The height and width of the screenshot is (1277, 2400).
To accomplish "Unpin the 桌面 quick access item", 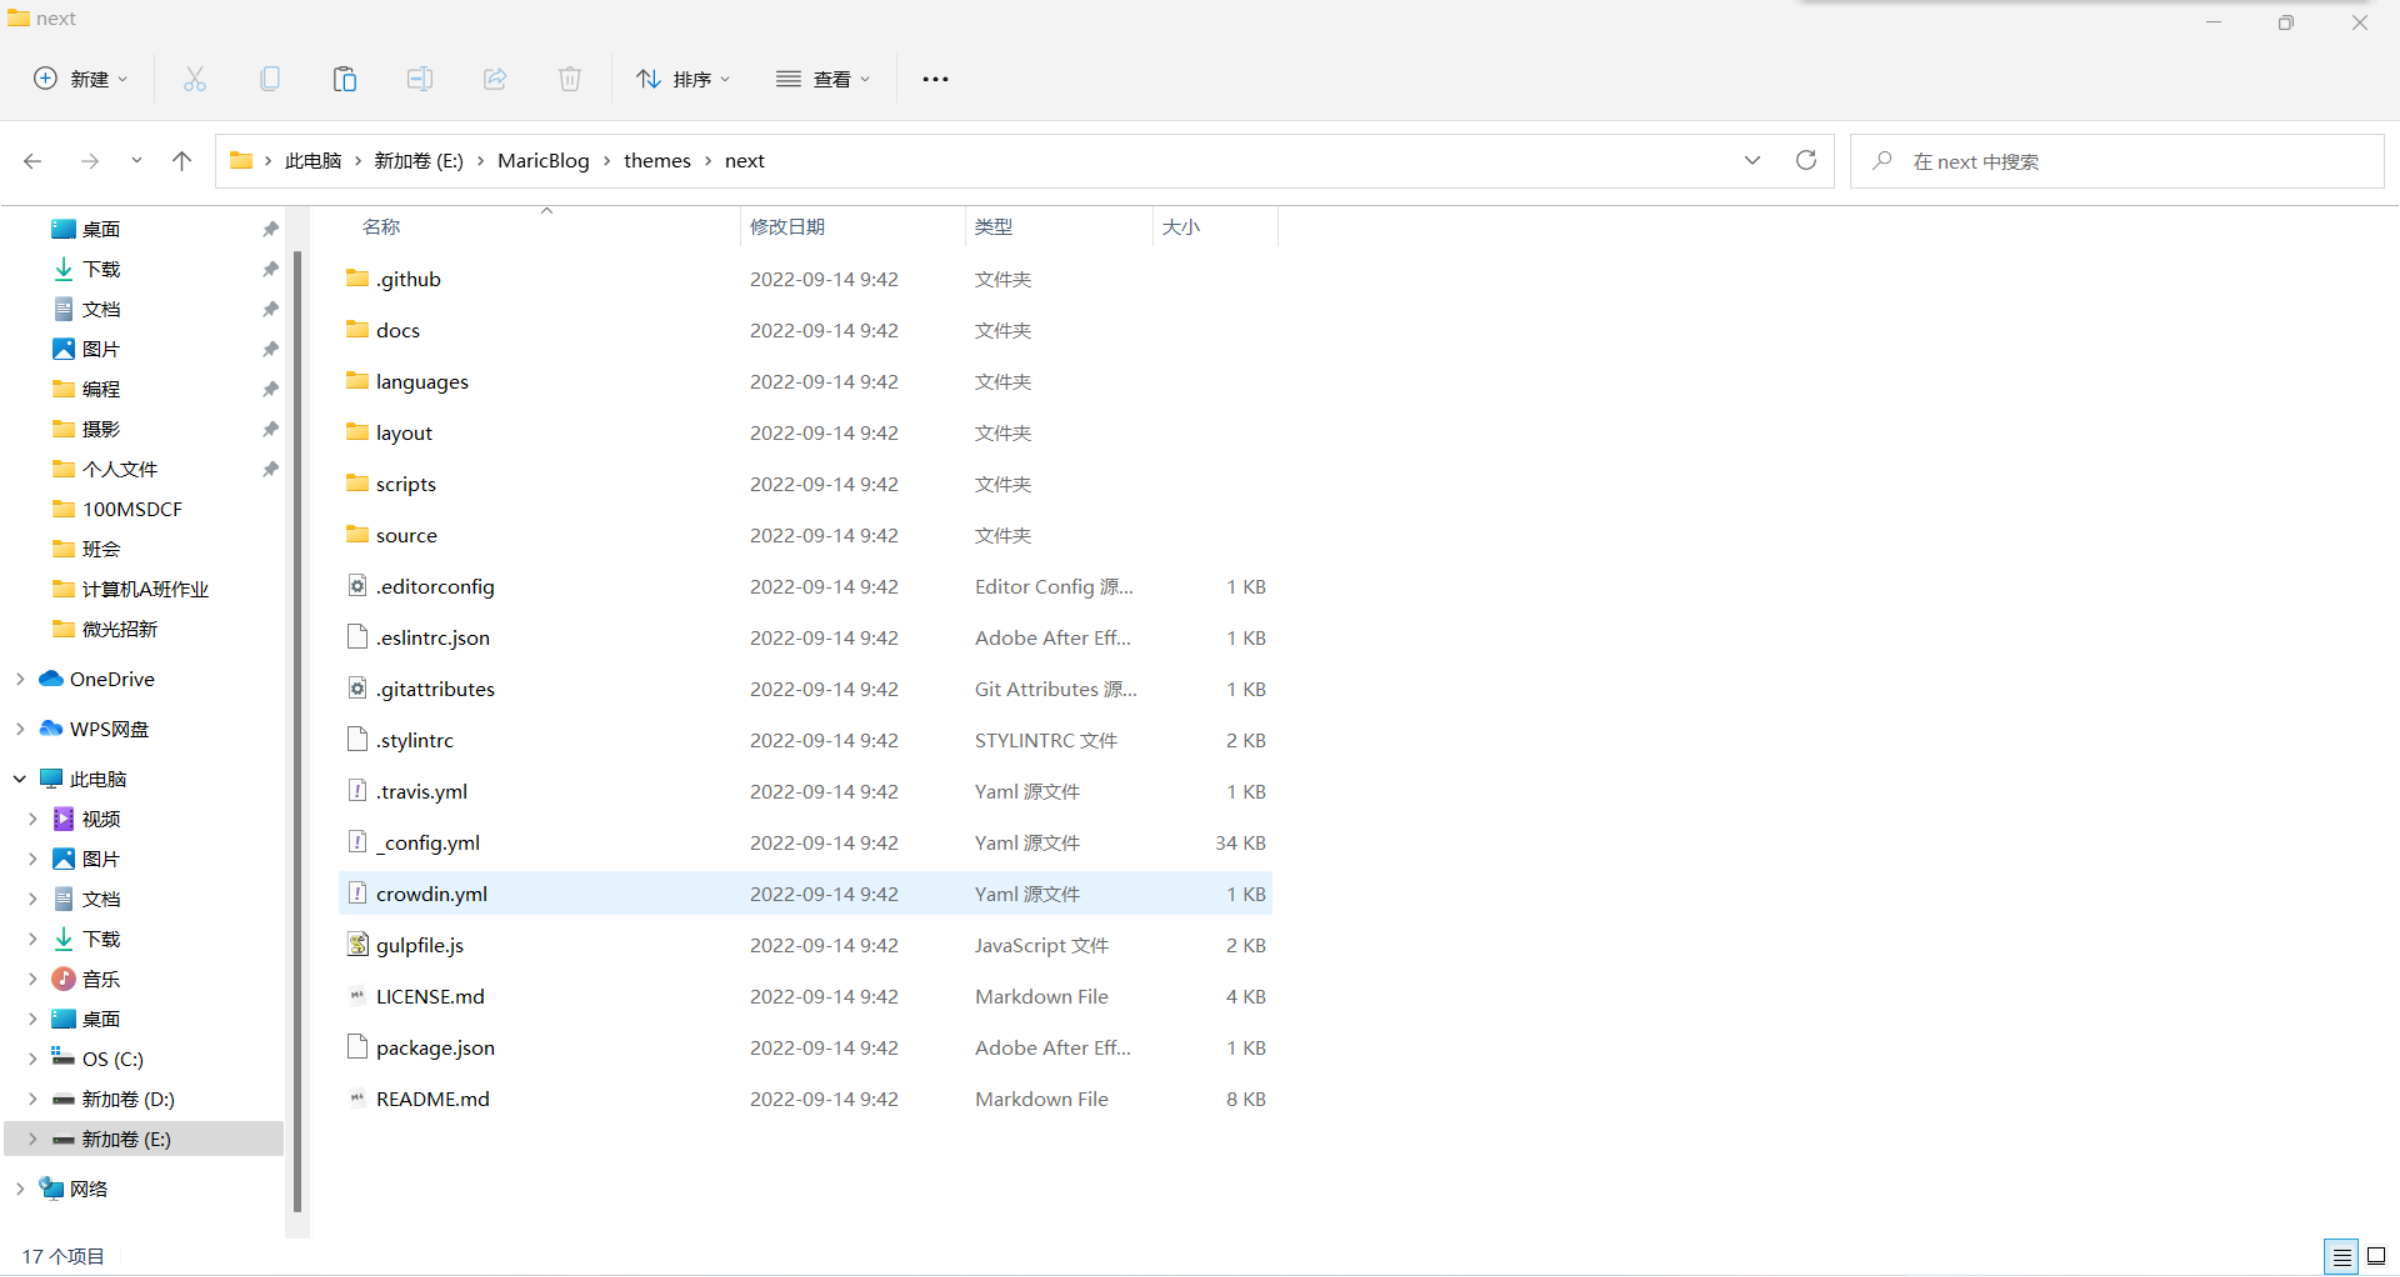I will click(x=270, y=229).
